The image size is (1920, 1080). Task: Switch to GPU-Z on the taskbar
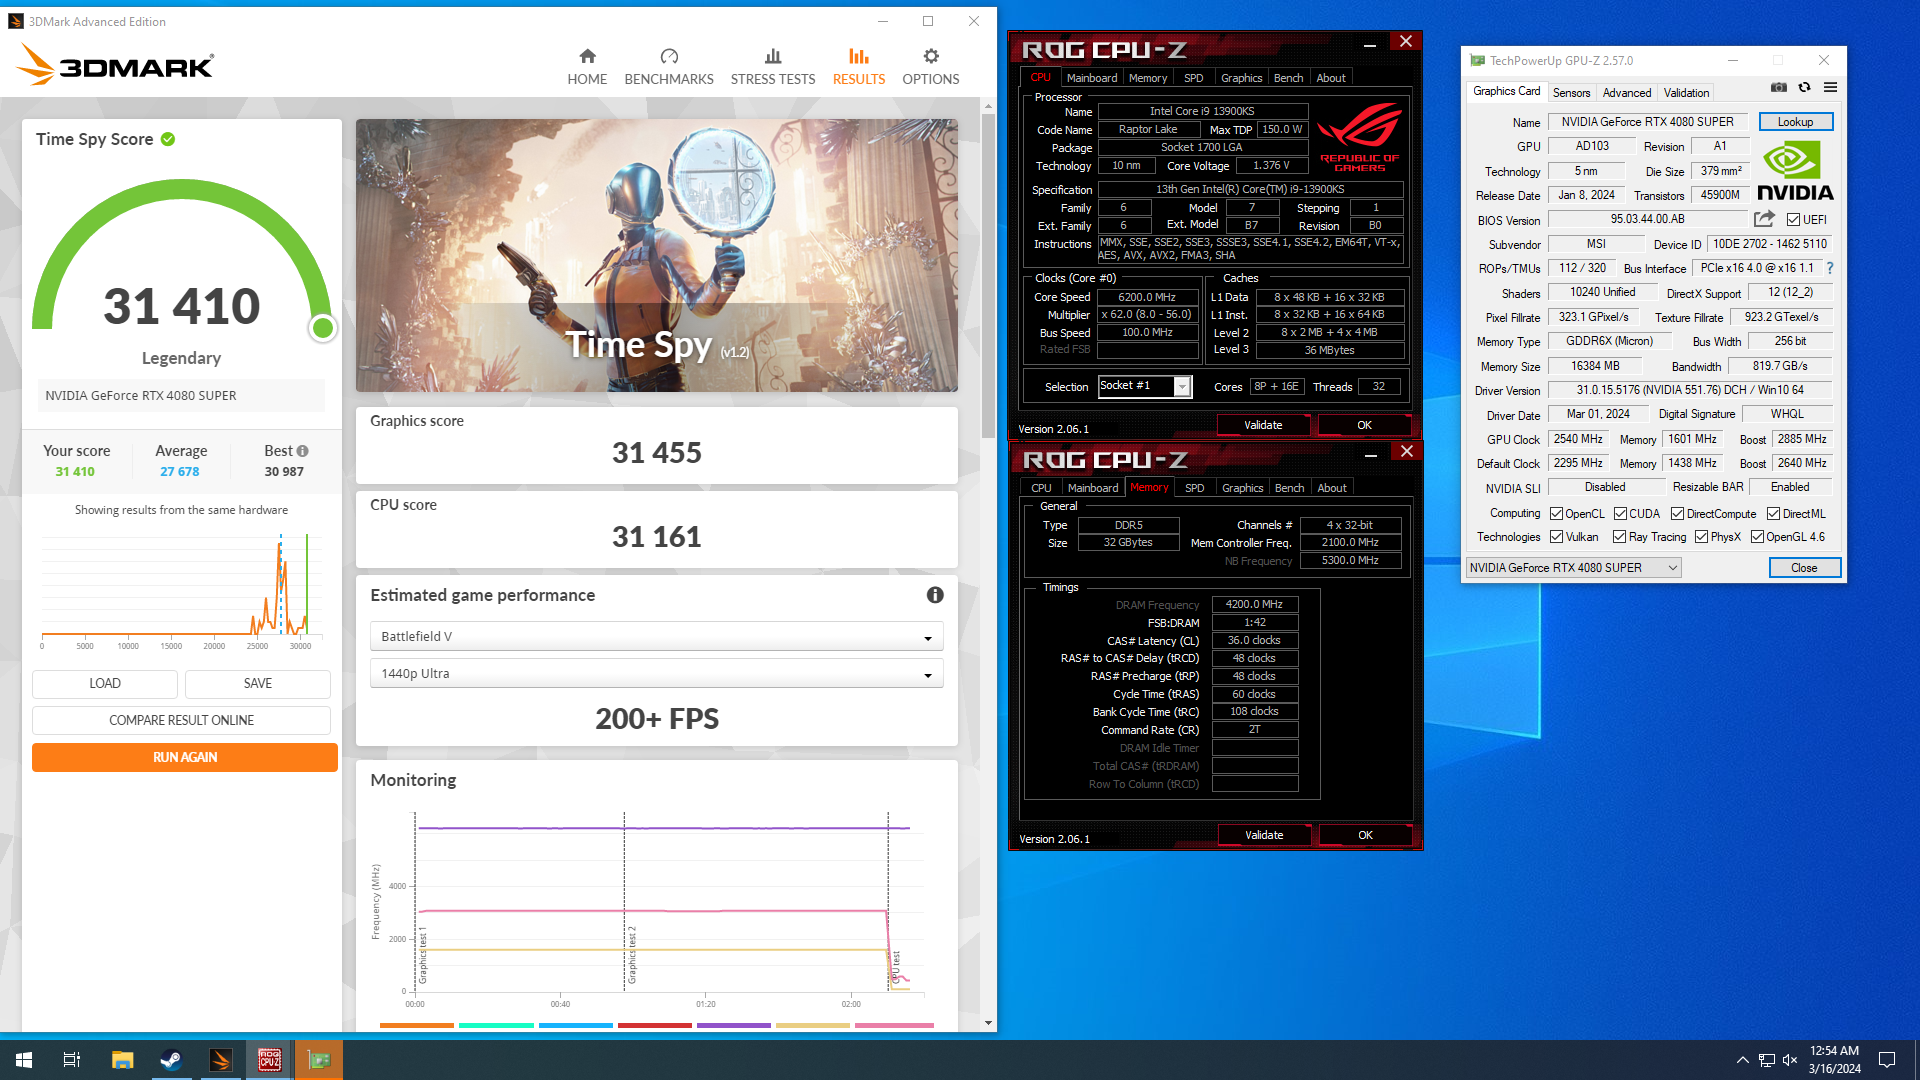(319, 1060)
